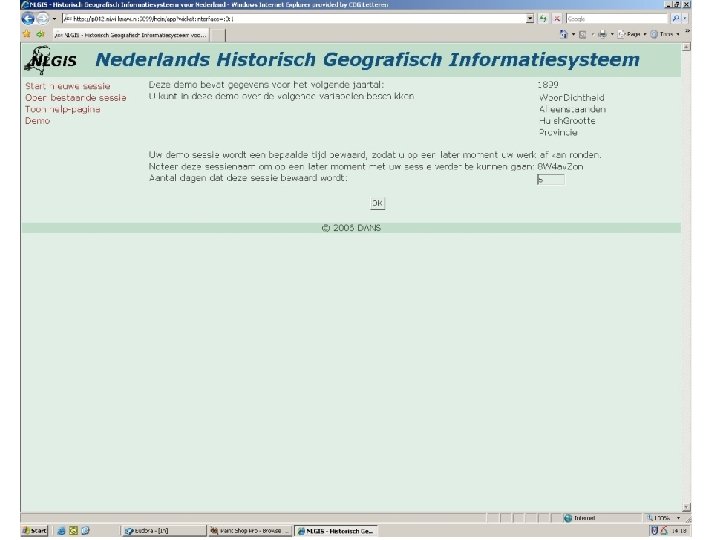Select the NLGIS browser tab

click(x=130, y=35)
